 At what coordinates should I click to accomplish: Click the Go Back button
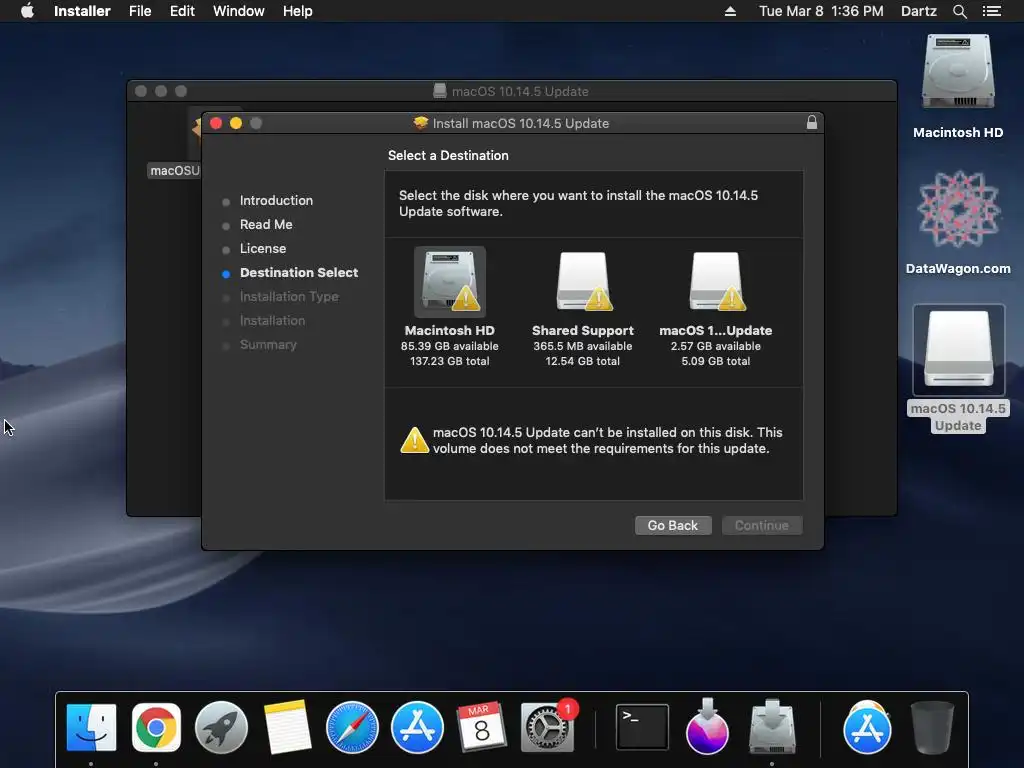tap(673, 525)
